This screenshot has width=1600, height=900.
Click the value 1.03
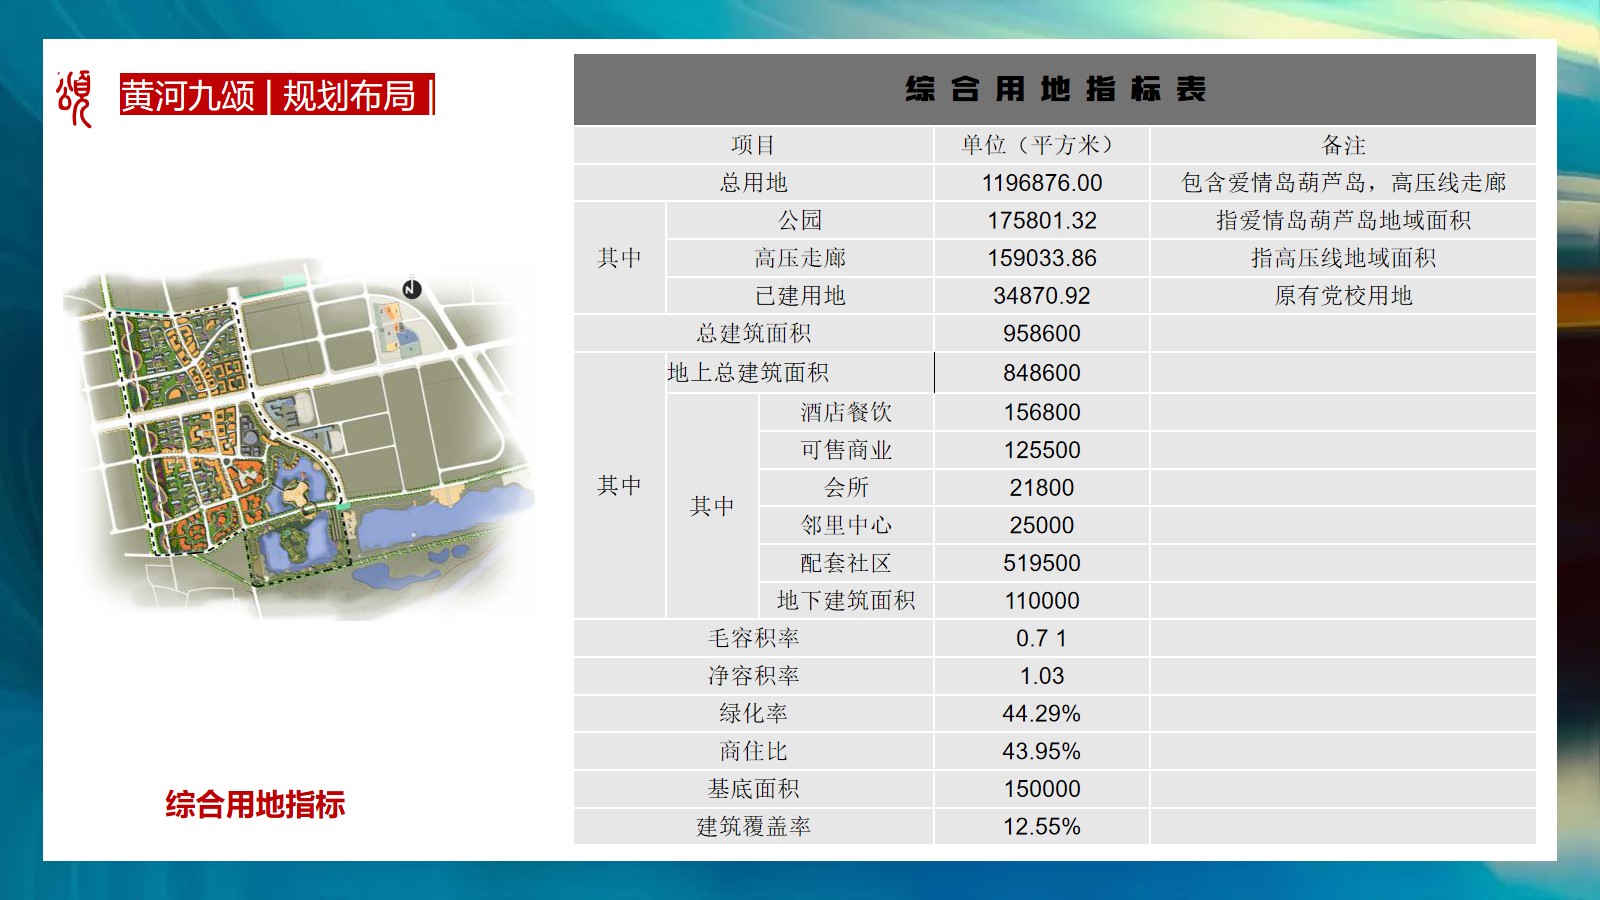1042,676
